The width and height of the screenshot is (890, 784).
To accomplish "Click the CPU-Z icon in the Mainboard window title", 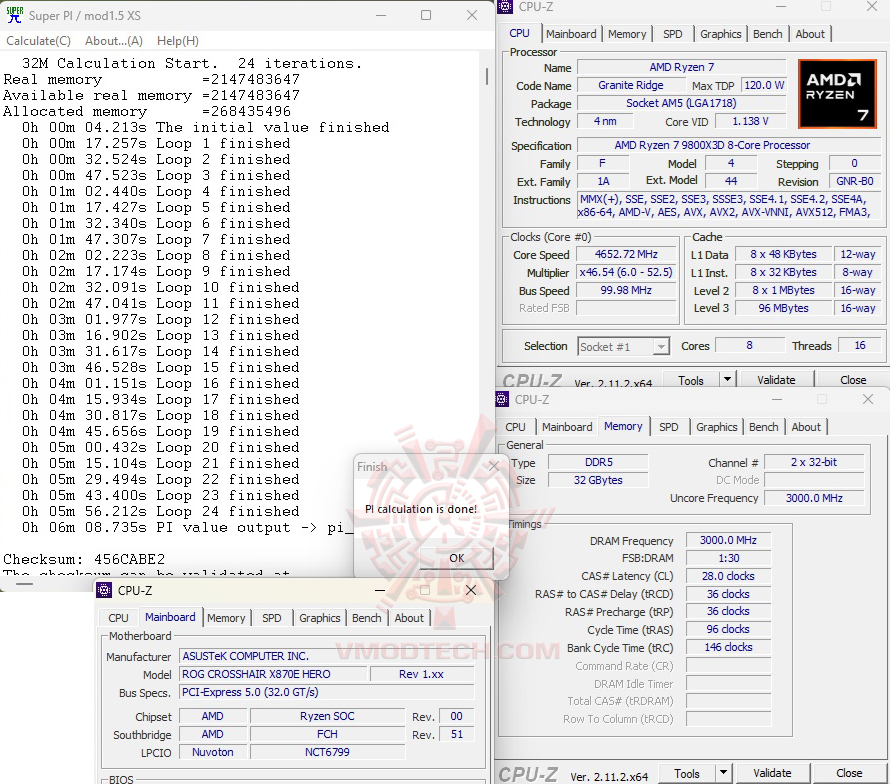I will pos(104,590).
